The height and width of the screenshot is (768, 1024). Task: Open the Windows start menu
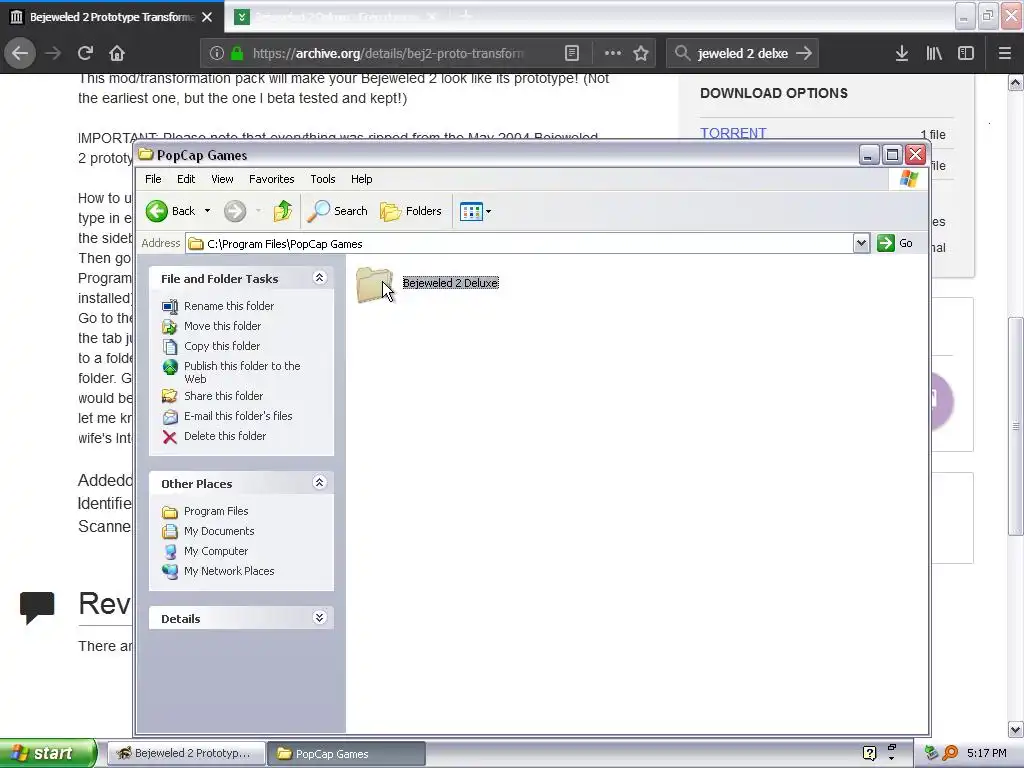(x=47, y=753)
